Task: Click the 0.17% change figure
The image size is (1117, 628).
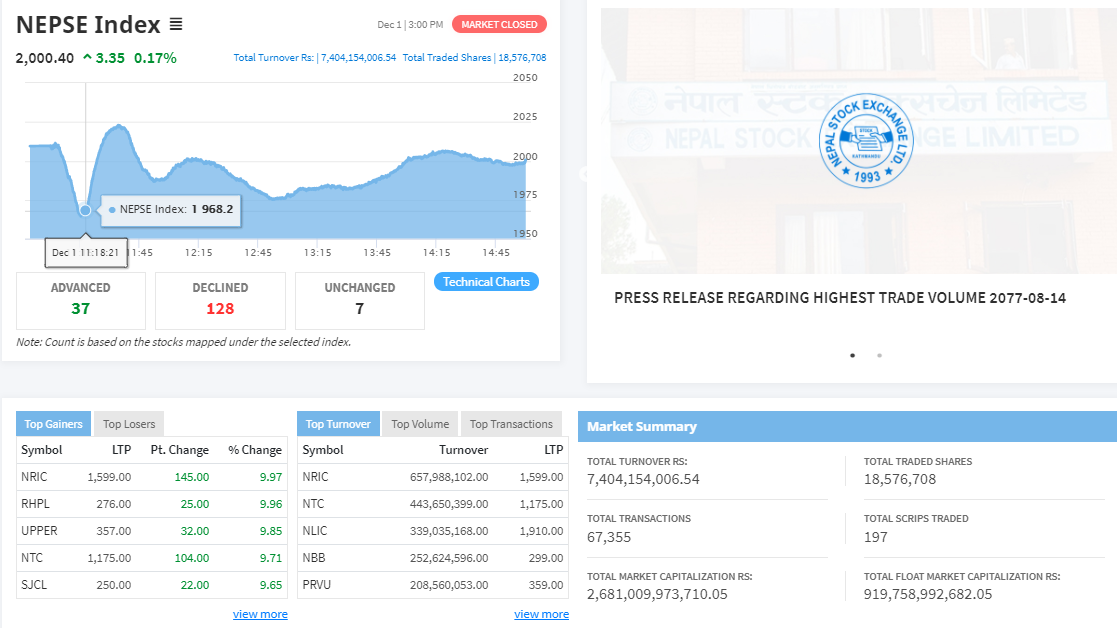Action: pyautogui.click(x=155, y=58)
